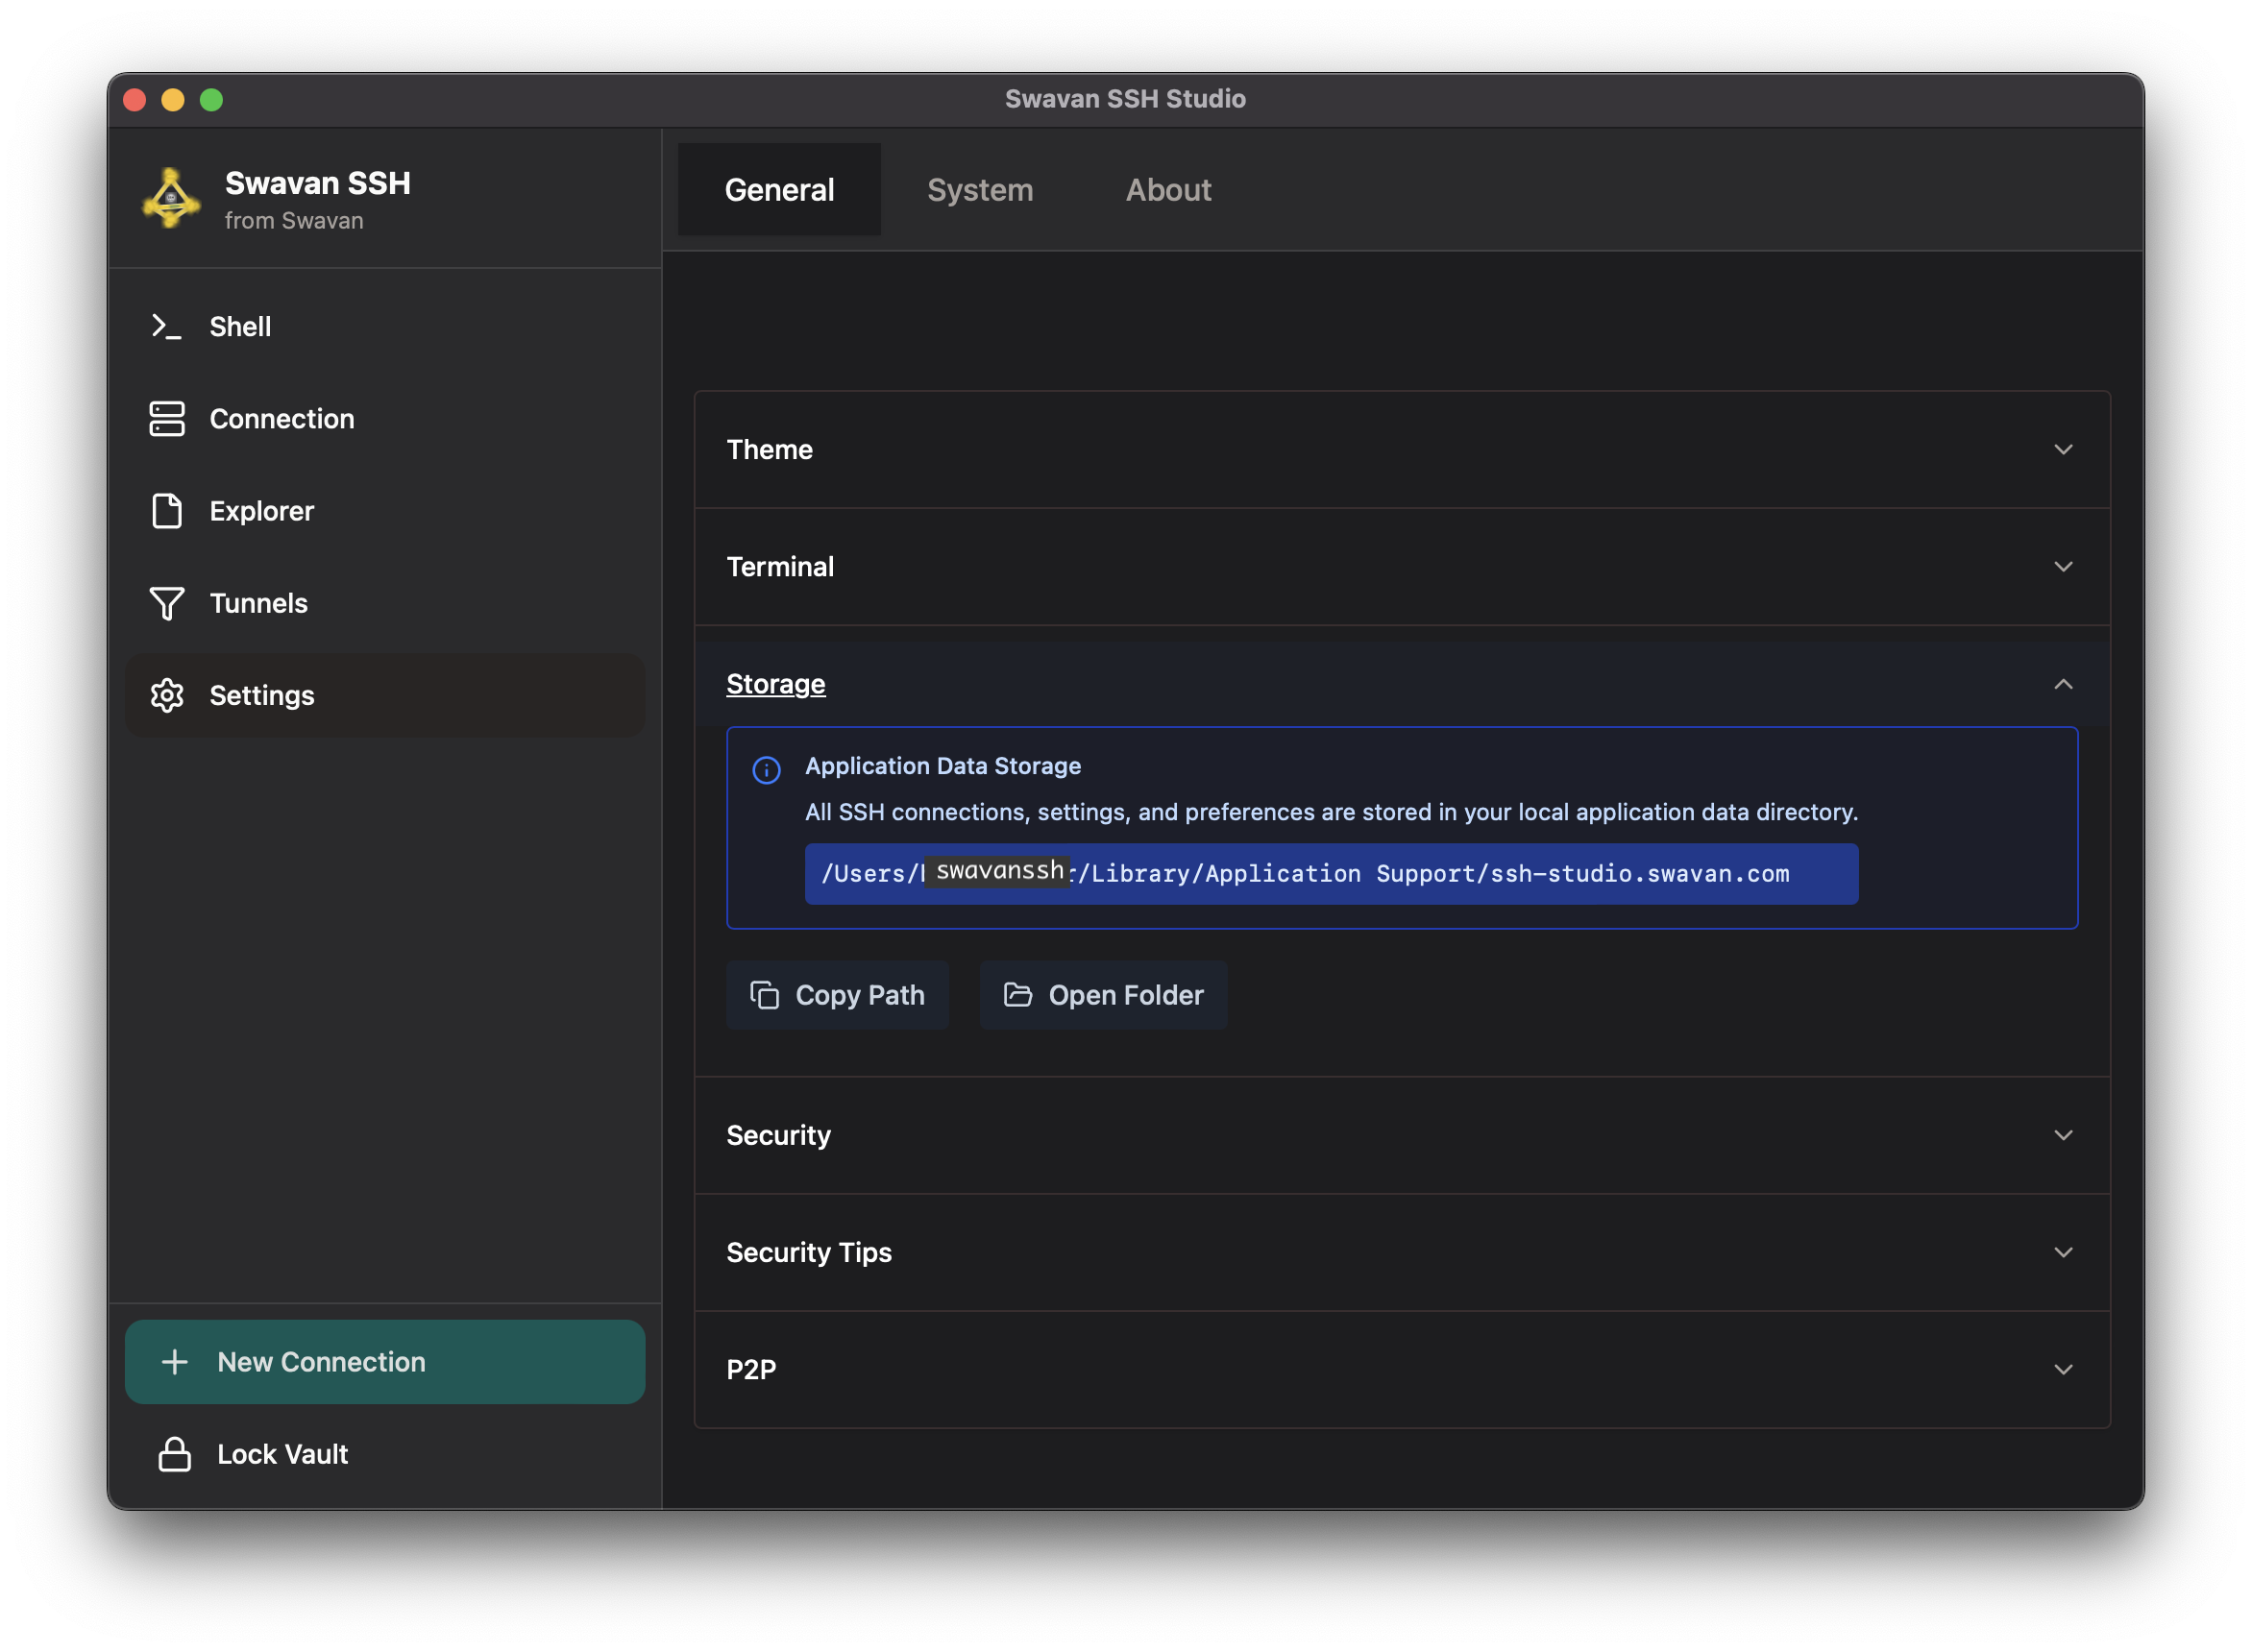2252x1652 pixels.
Task: Select the Tunnels funnel icon
Action: tap(166, 603)
